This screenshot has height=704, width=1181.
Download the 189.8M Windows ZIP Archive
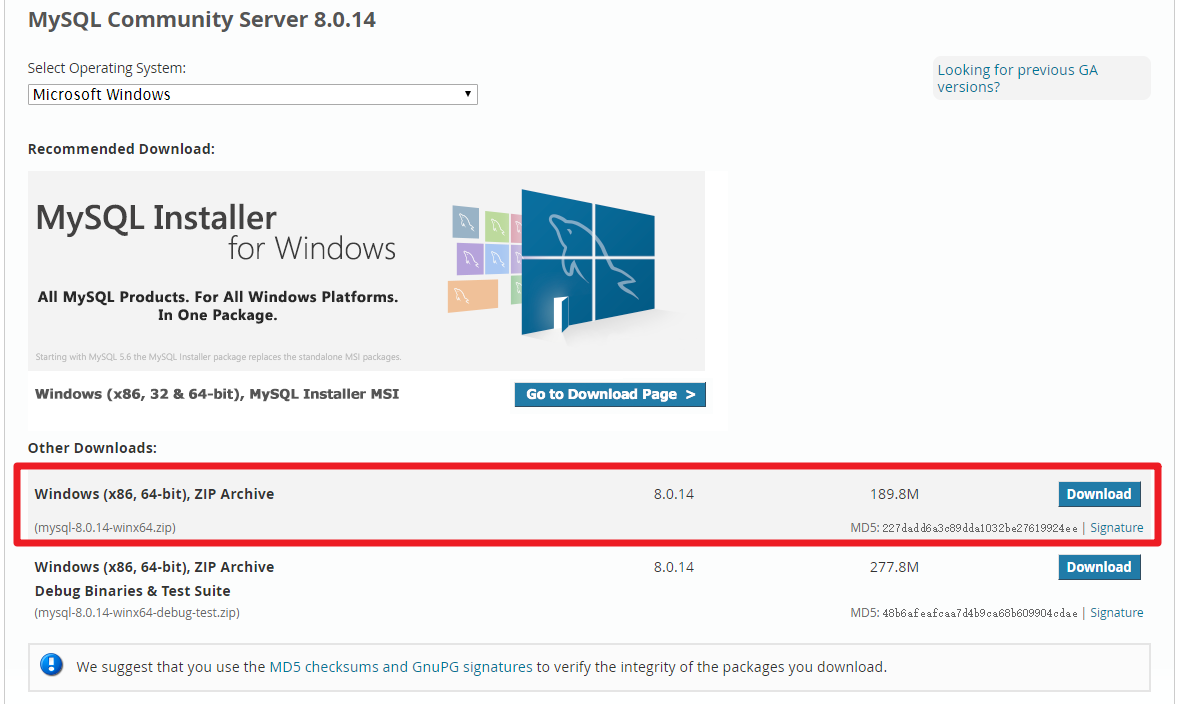click(1099, 494)
